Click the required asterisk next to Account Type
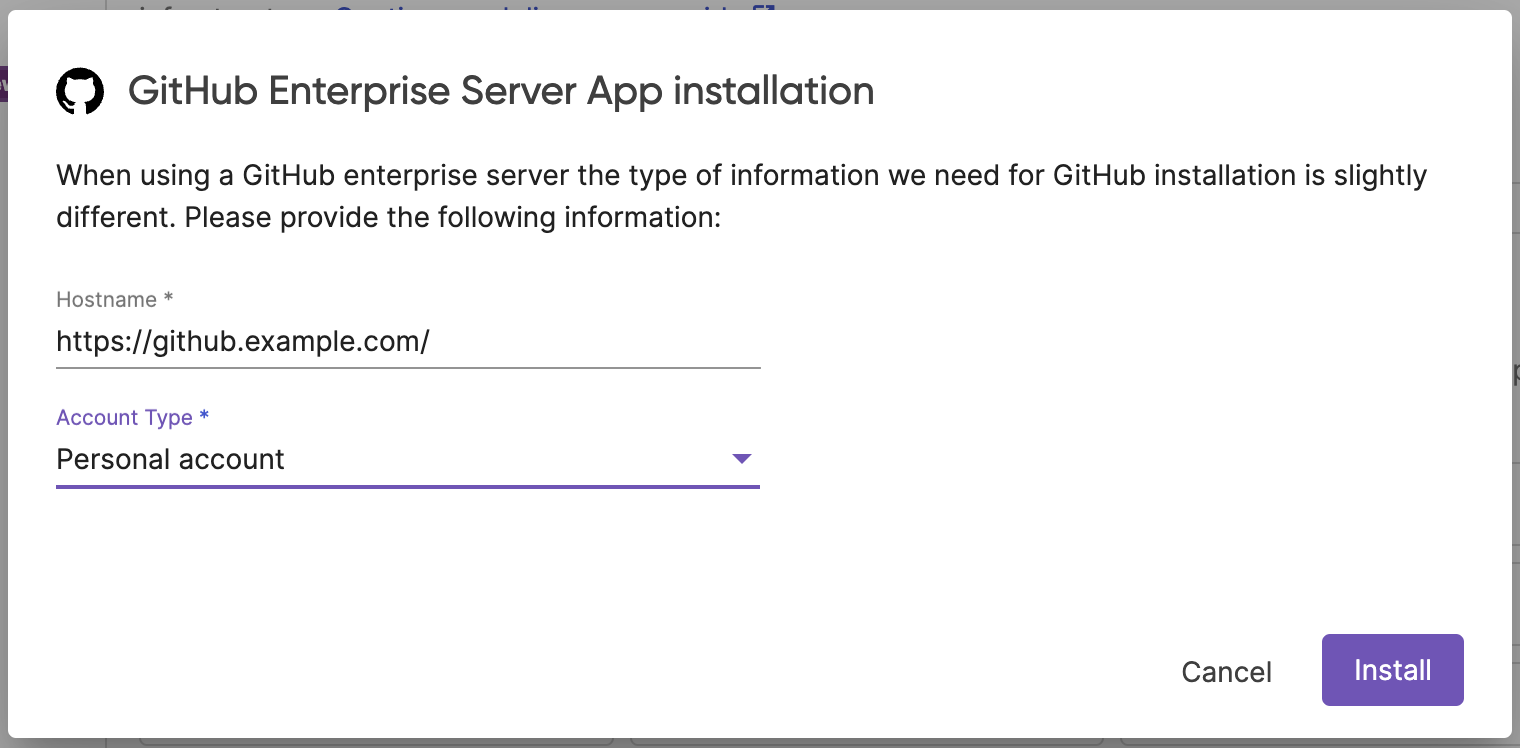 (x=204, y=415)
